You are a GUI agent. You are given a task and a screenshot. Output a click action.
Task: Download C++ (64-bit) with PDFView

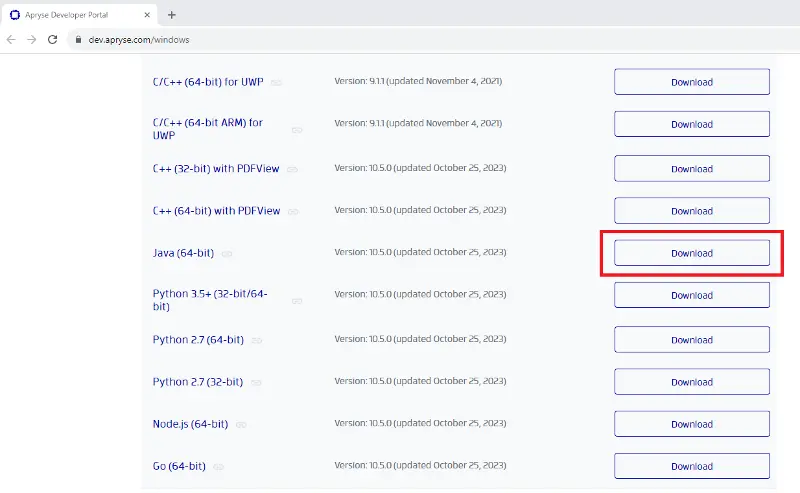point(692,211)
